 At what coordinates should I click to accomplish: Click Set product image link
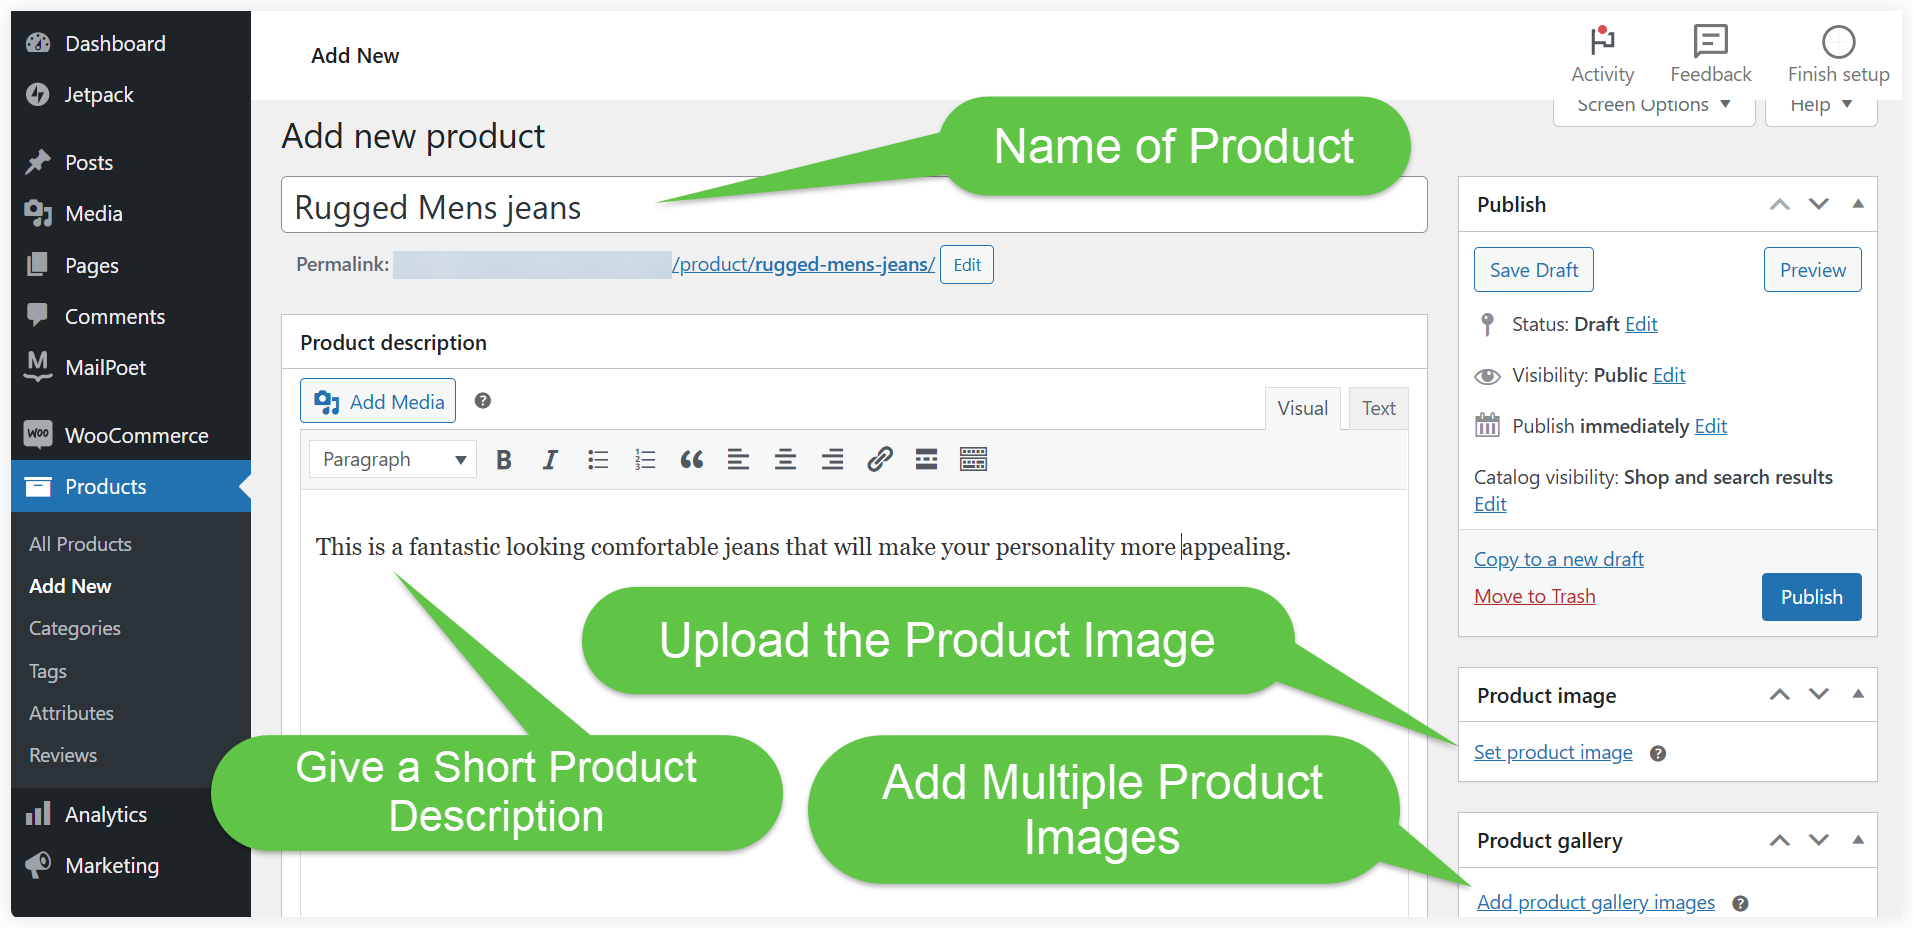(1553, 753)
